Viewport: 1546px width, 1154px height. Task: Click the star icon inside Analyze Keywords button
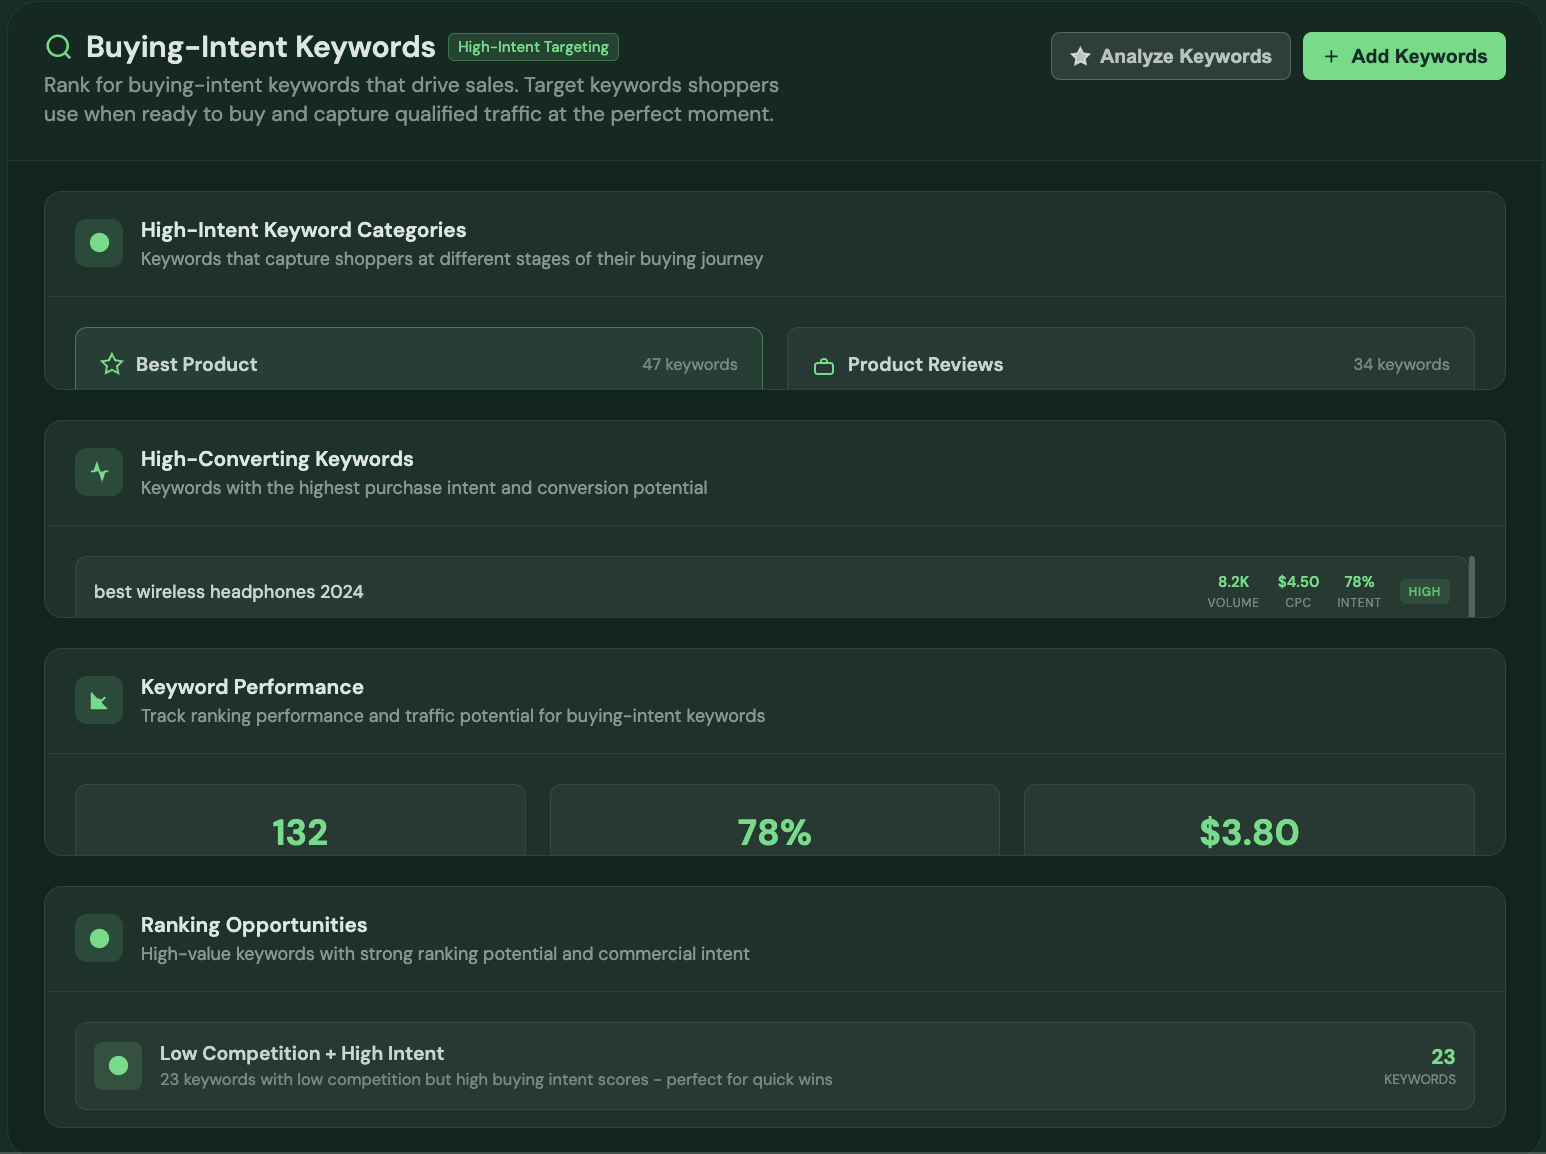(1081, 56)
